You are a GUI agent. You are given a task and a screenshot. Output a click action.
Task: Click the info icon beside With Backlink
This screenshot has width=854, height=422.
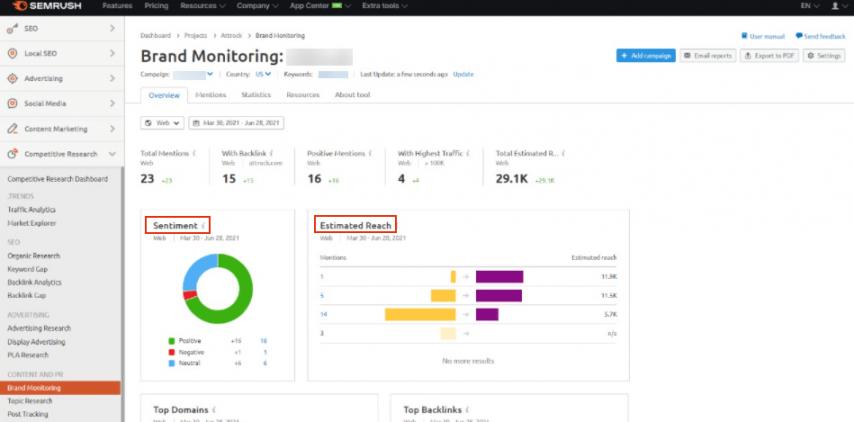(x=272, y=154)
